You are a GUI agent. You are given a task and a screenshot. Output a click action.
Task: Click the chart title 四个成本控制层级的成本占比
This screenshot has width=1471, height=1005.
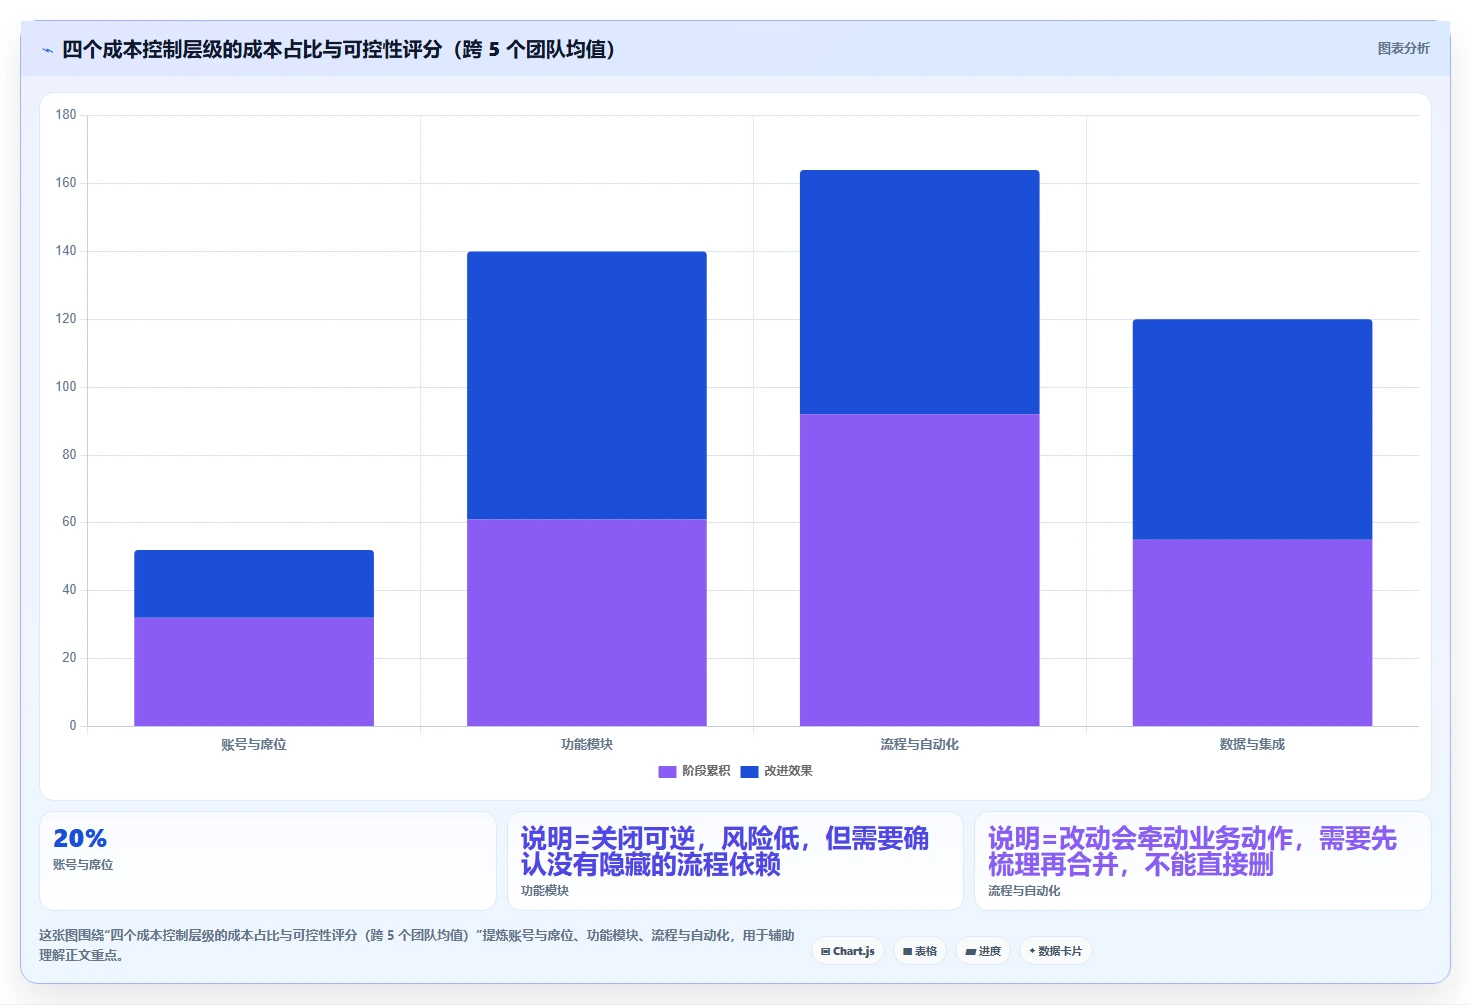339,49
